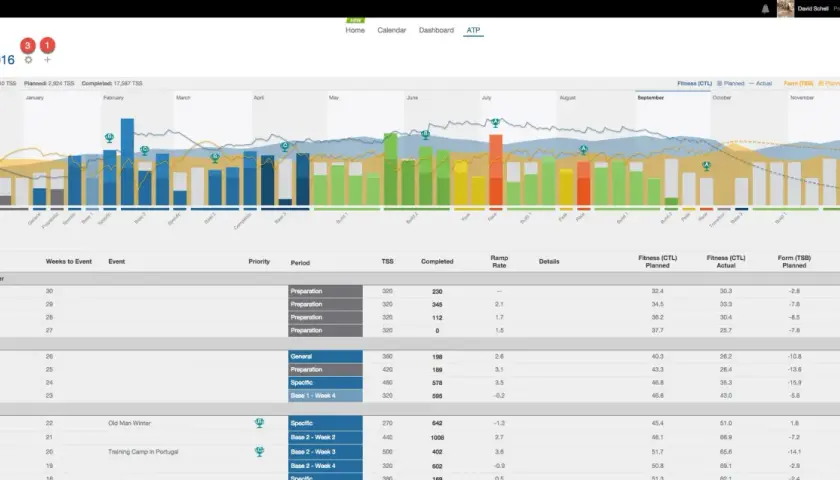
Task: Select the trophy marker in late September
Action: (x=707, y=166)
